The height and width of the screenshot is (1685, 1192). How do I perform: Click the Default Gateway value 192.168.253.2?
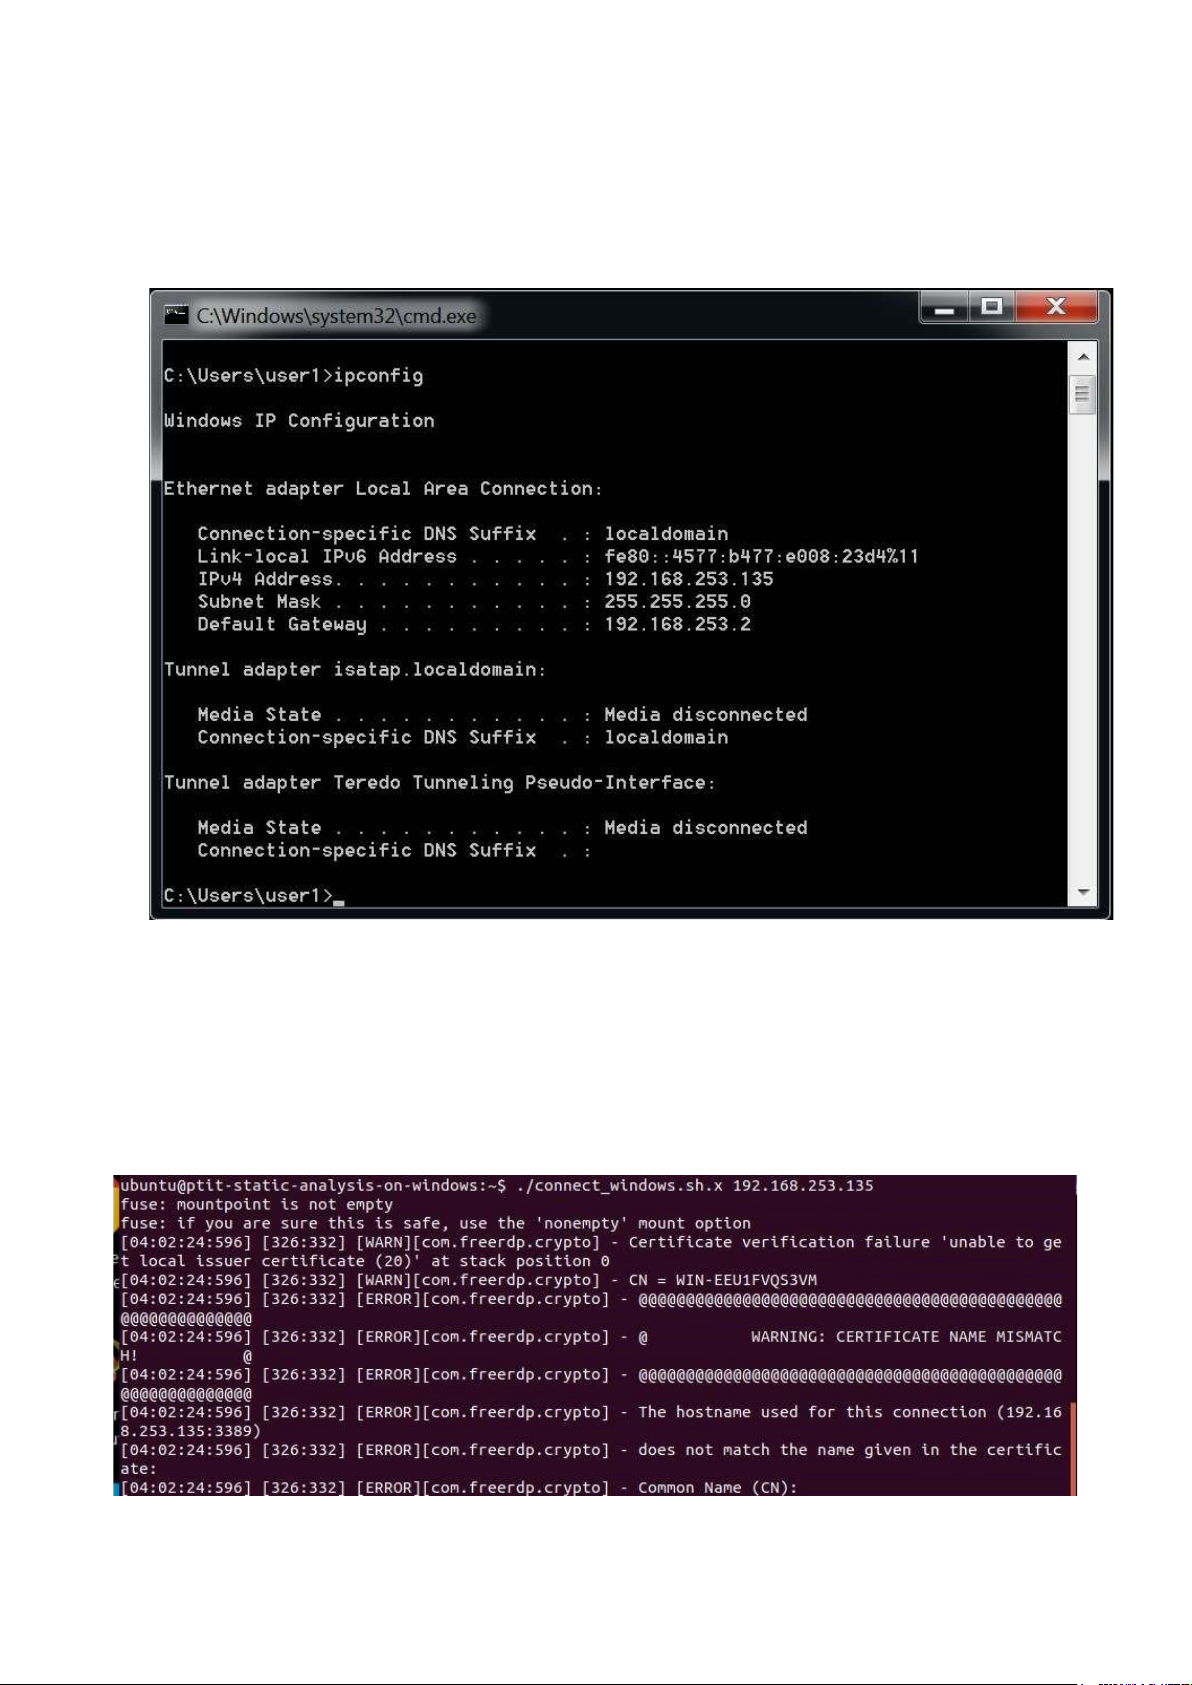(x=677, y=624)
